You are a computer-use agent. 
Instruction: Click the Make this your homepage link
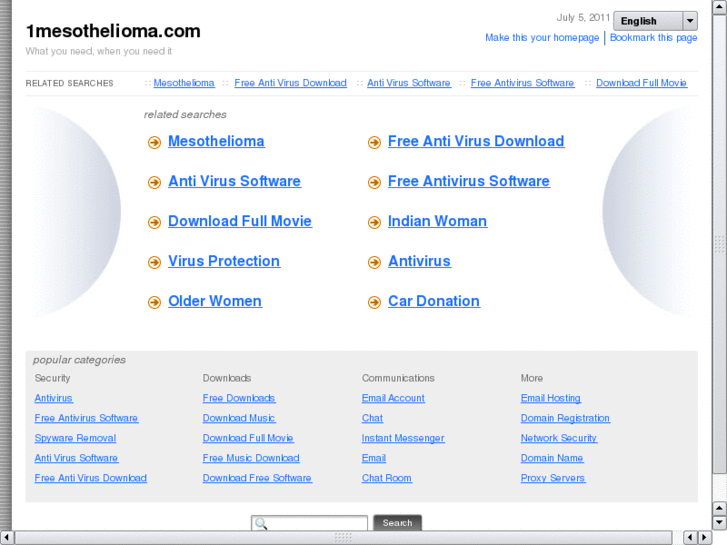(x=542, y=38)
